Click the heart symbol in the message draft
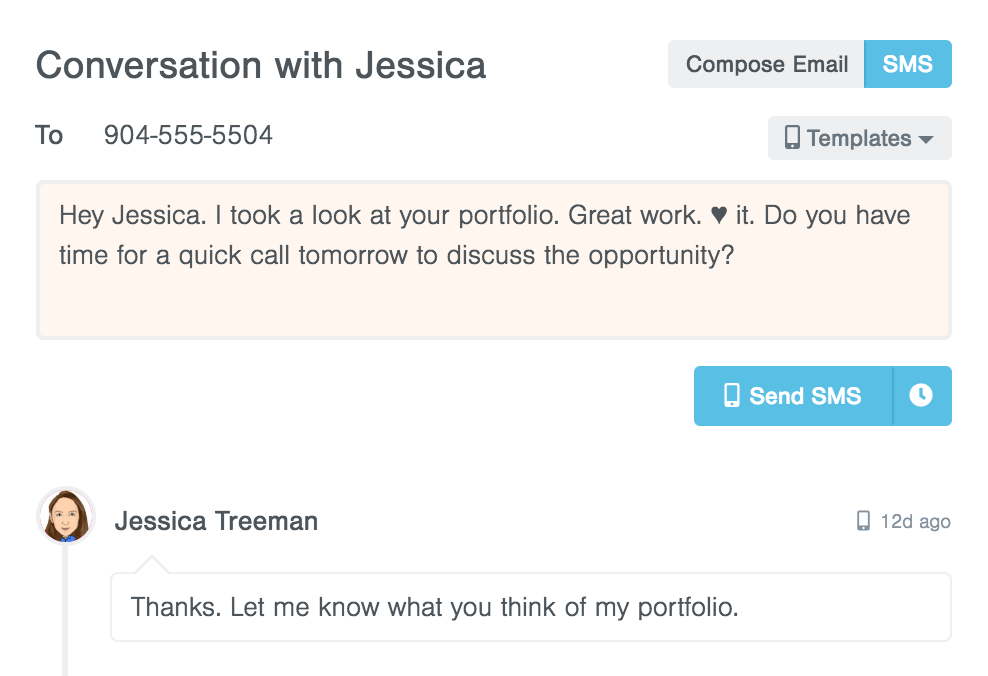Screen dimensions: 988x676 point(718,216)
